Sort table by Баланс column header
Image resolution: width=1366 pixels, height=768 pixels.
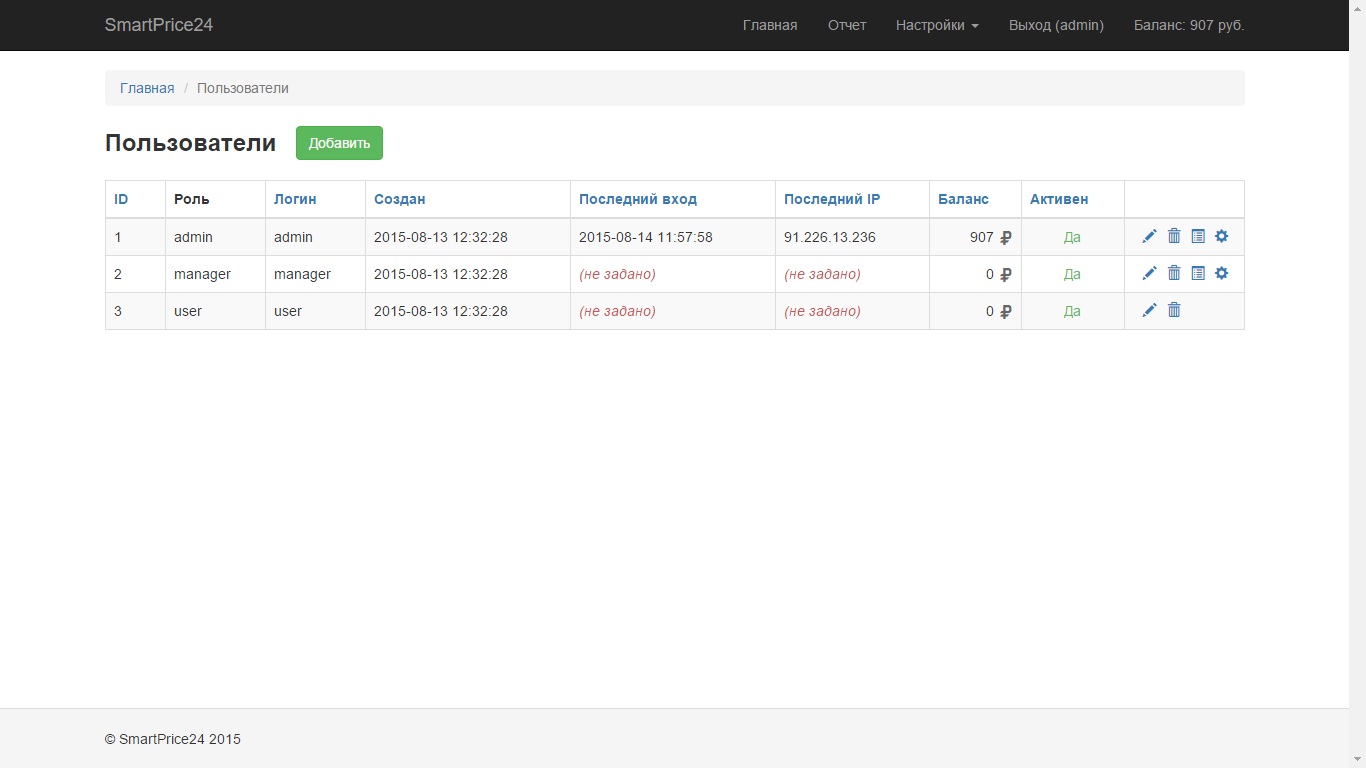[x=963, y=199]
